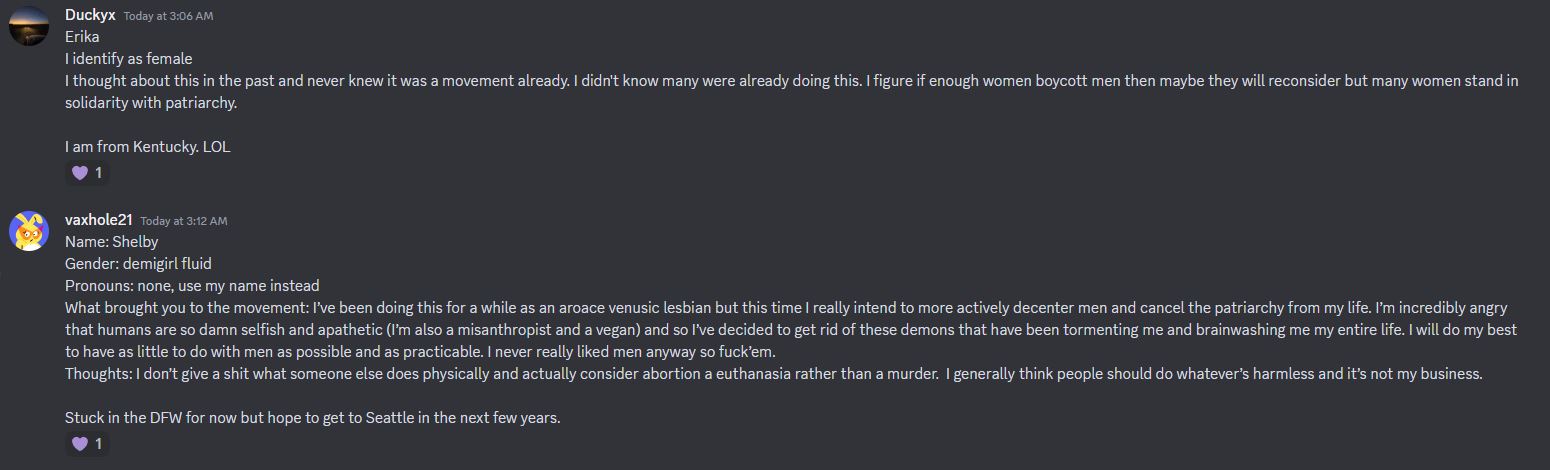Screen dimensions: 1550x470
Task: Click Duckyx's profile avatar
Action: (x=28, y=25)
